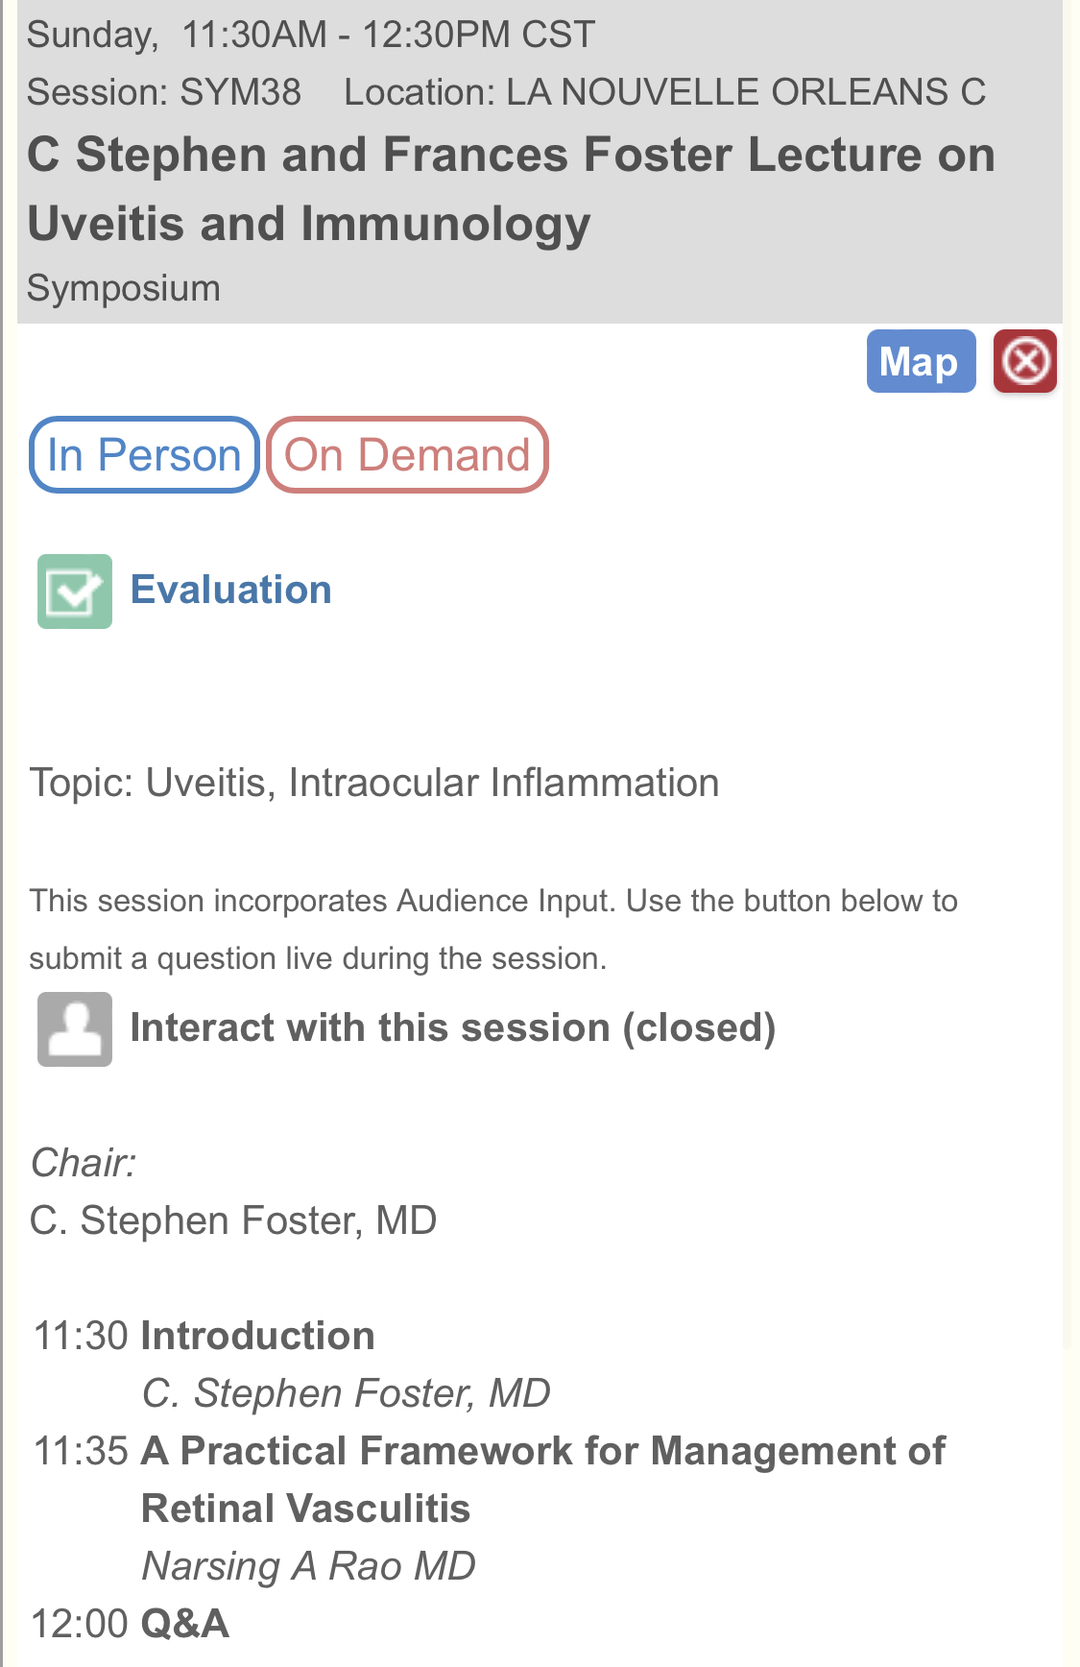This screenshot has height=1667, width=1080.
Task: Open 'A Practical Framework for Management' talk
Action: click(x=542, y=1451)
